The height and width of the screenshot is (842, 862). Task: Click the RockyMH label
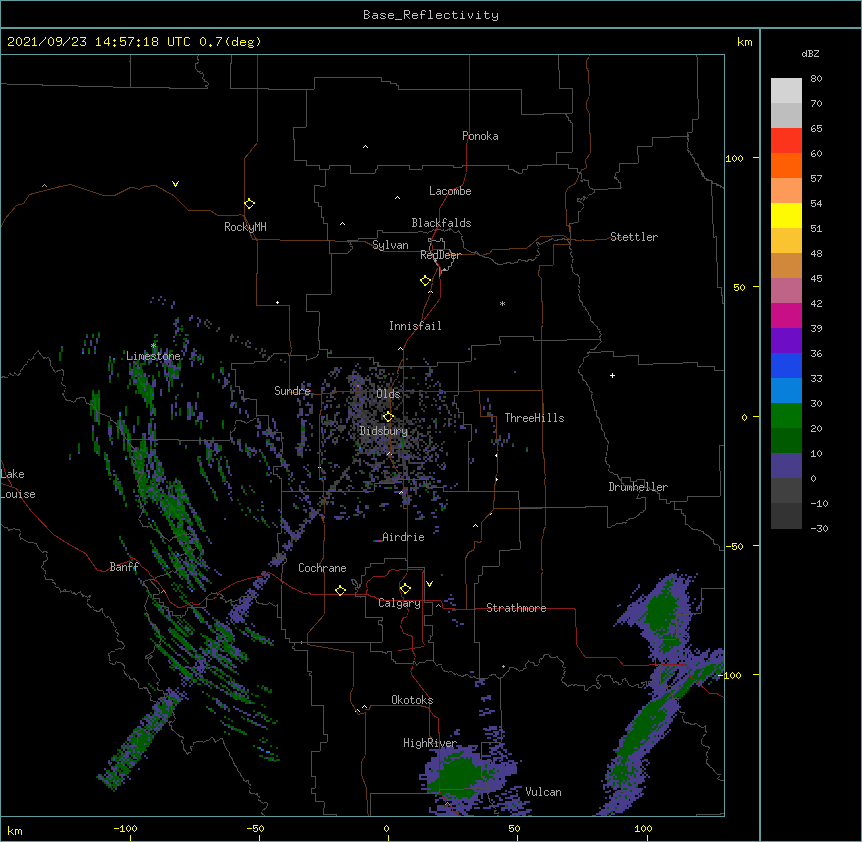pyautogui.click(x=245, y=227)
